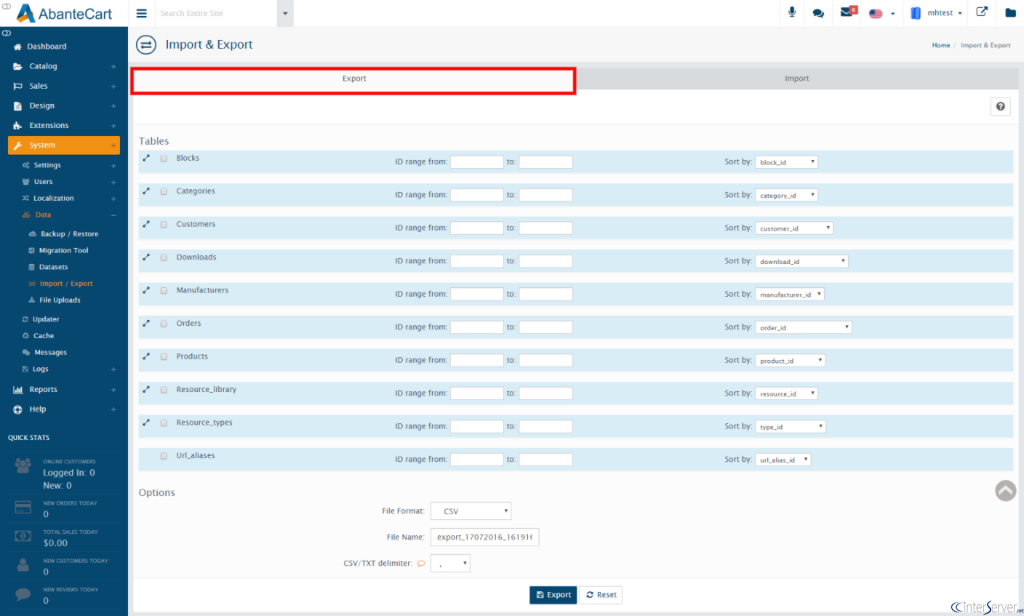The image size is (1024, 616).
Task: Click the File Name input field
Action: point(485,537)
